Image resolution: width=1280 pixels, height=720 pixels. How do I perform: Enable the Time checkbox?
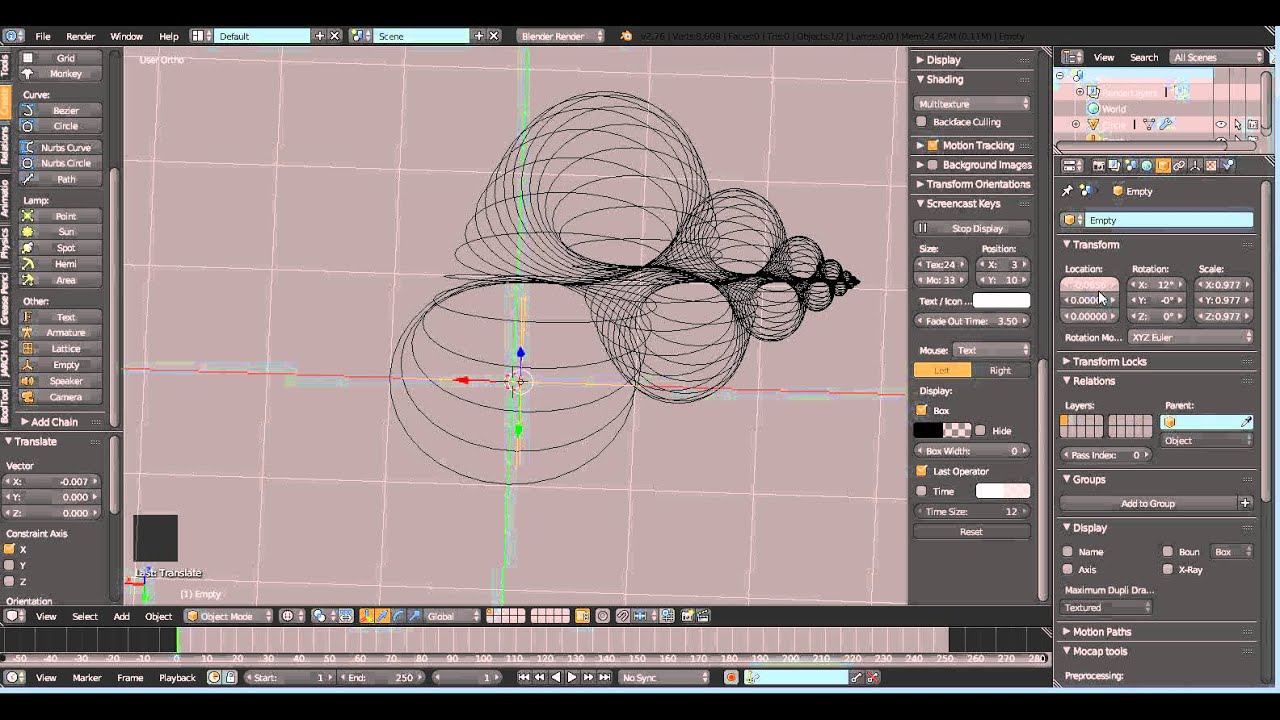click(921, 492)
